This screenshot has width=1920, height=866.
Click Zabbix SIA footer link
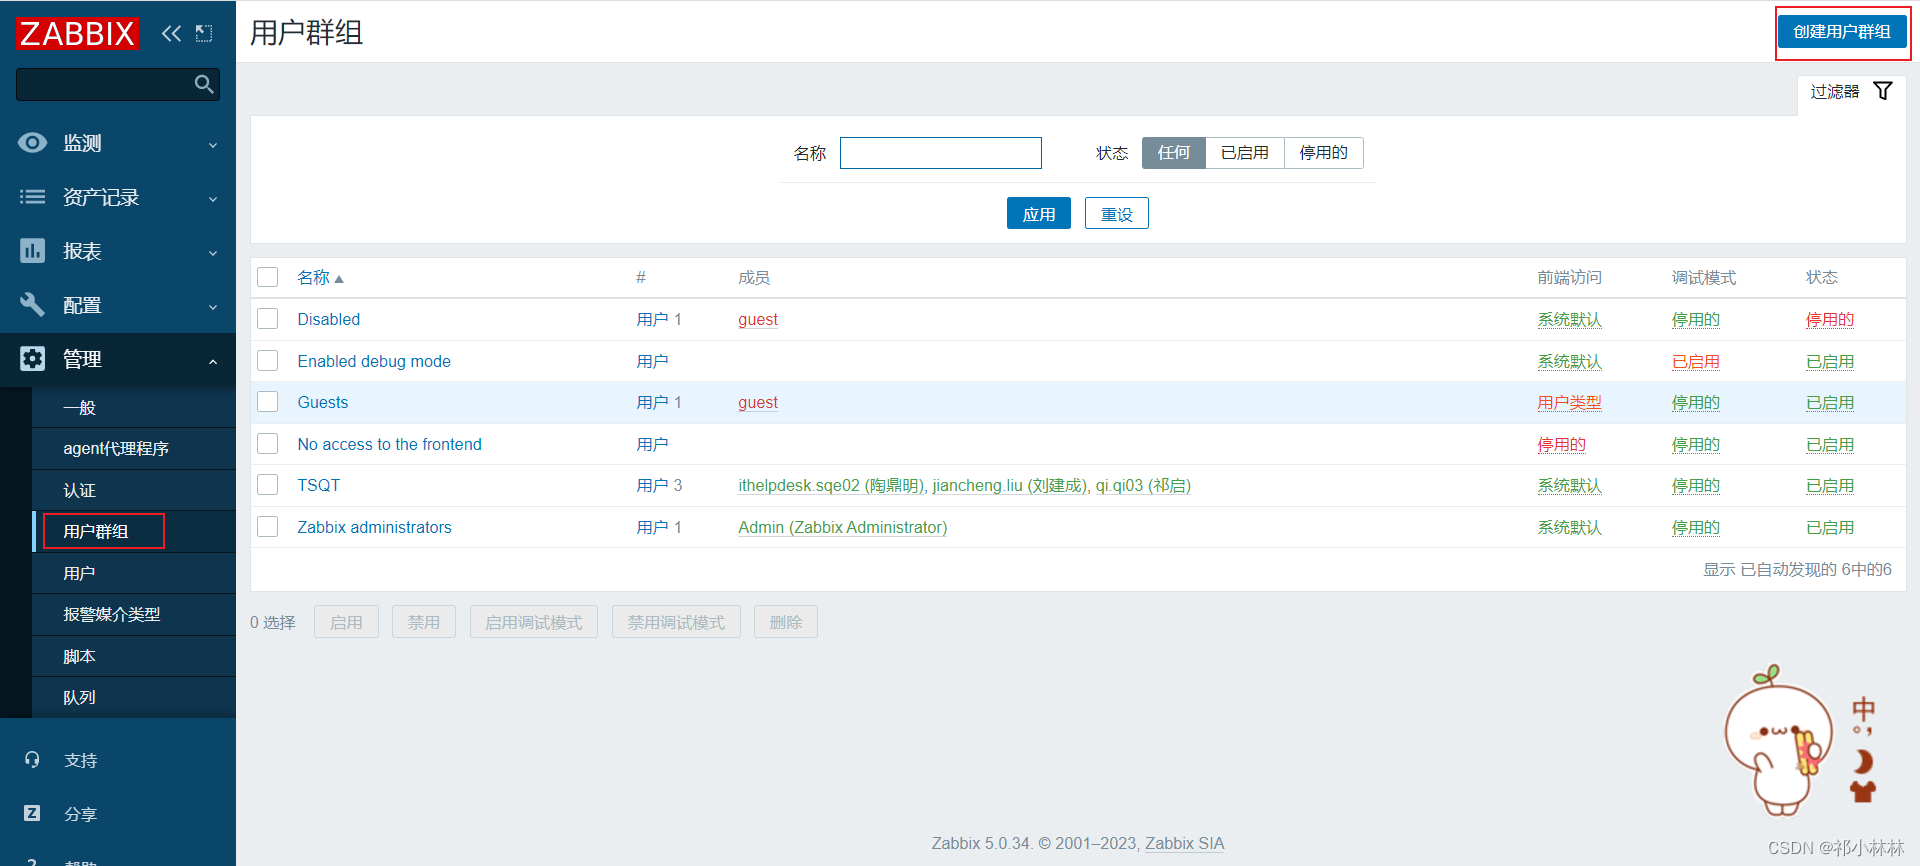1184,843
